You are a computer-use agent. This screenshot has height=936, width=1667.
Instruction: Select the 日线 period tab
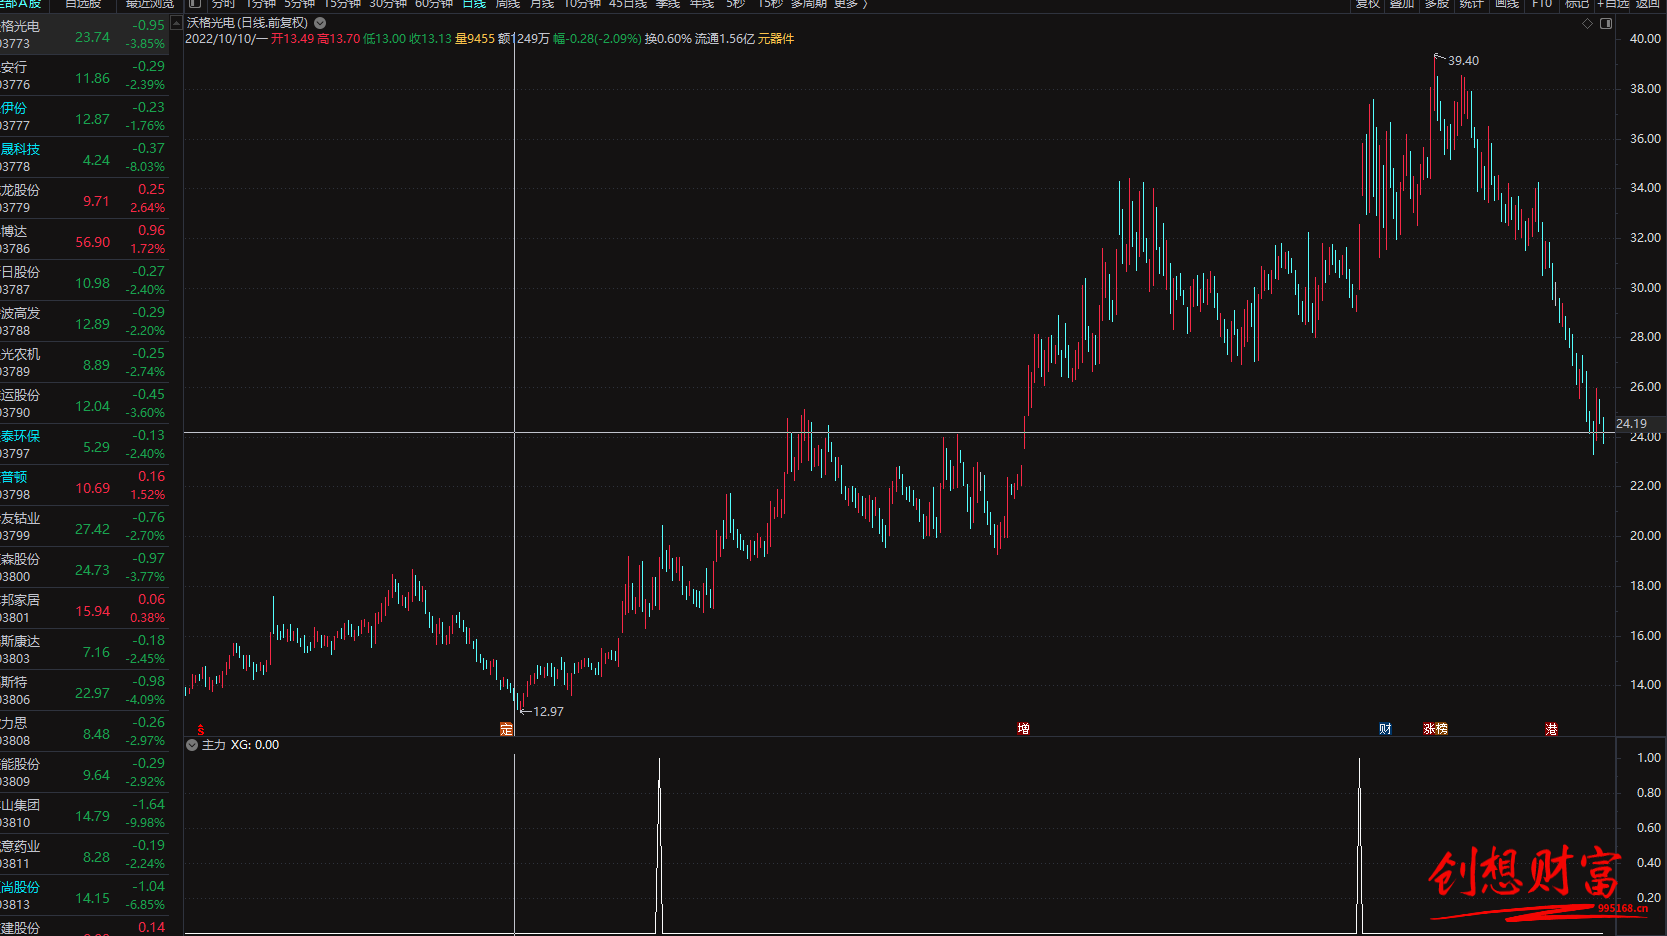point(474,4)
